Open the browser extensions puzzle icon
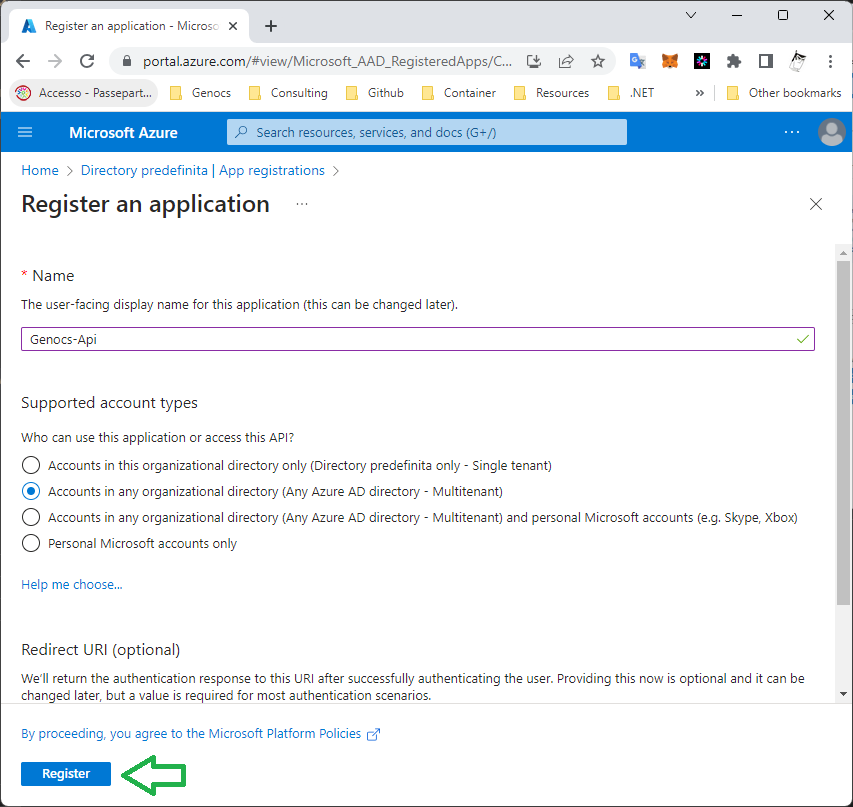 [734, 61]
